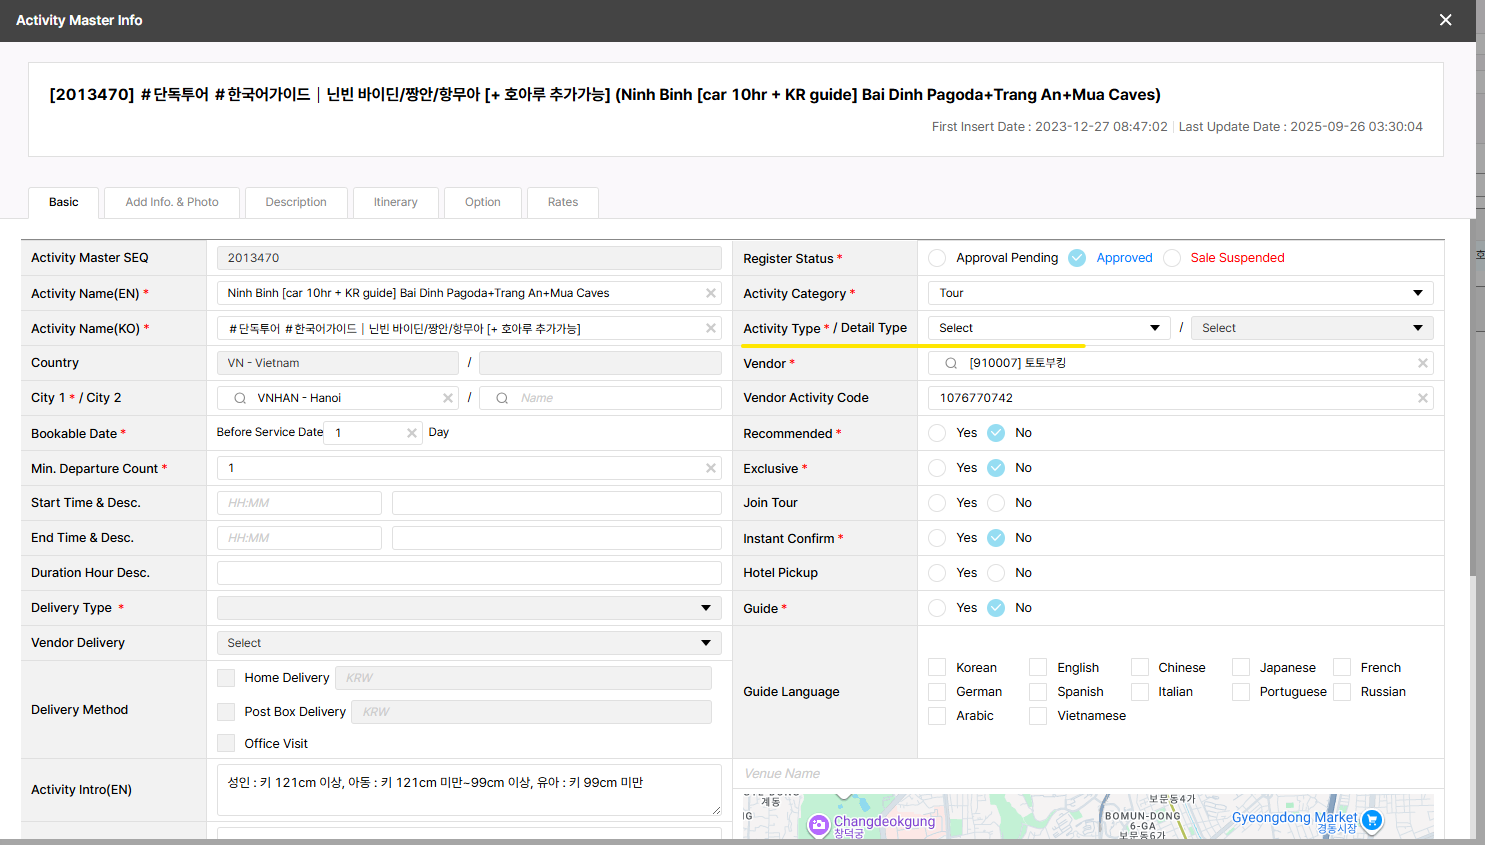
Task: Click the Vendor search magnifier icon
Action: [951, 363]
